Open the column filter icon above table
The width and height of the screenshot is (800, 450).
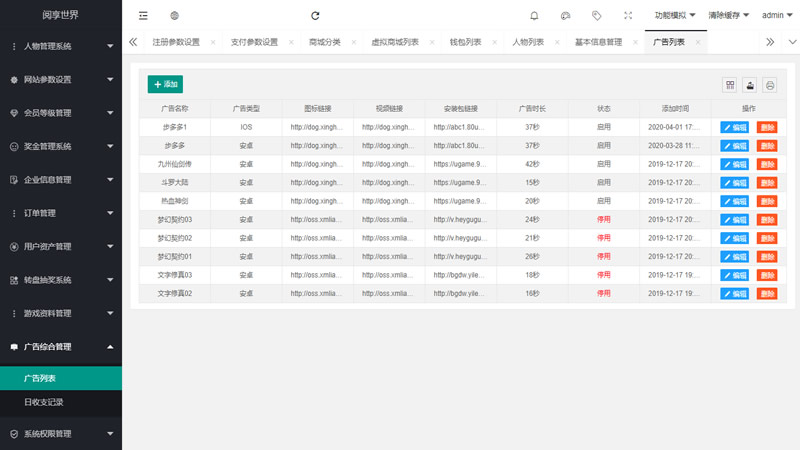[x=730, y=85]
